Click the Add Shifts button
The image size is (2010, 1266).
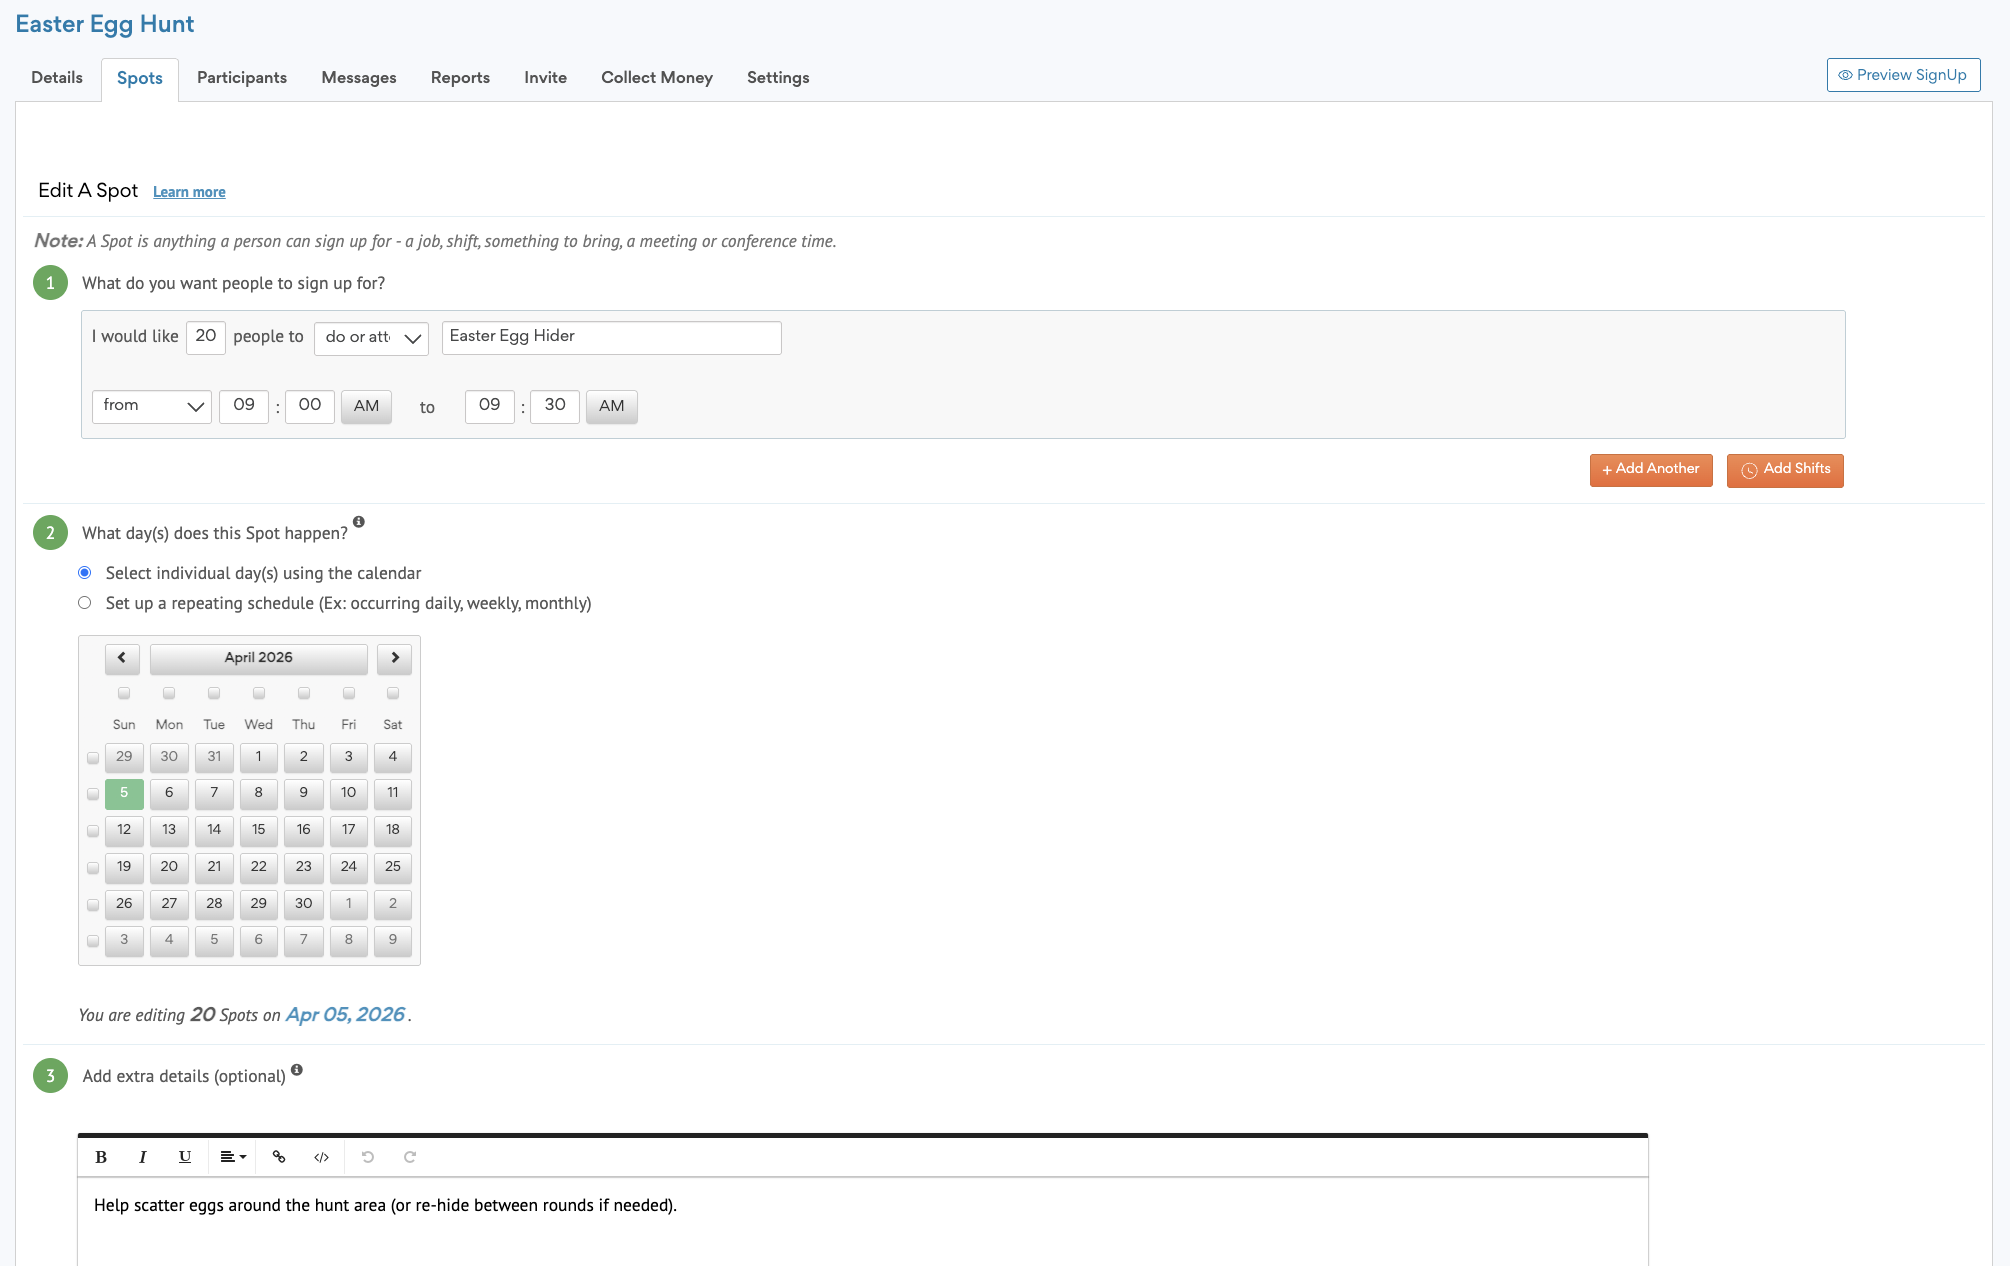tap(1784, 470)
